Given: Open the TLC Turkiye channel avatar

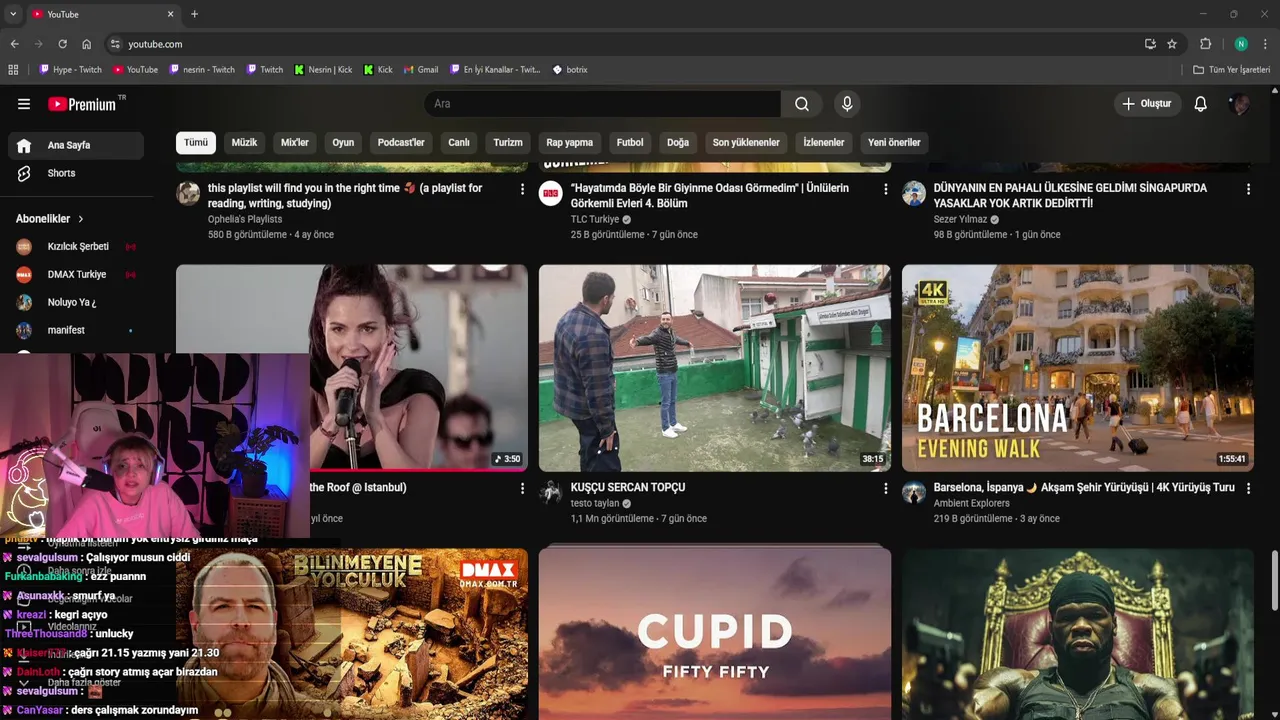Looking at the screenshot, I should click(551, 193).
